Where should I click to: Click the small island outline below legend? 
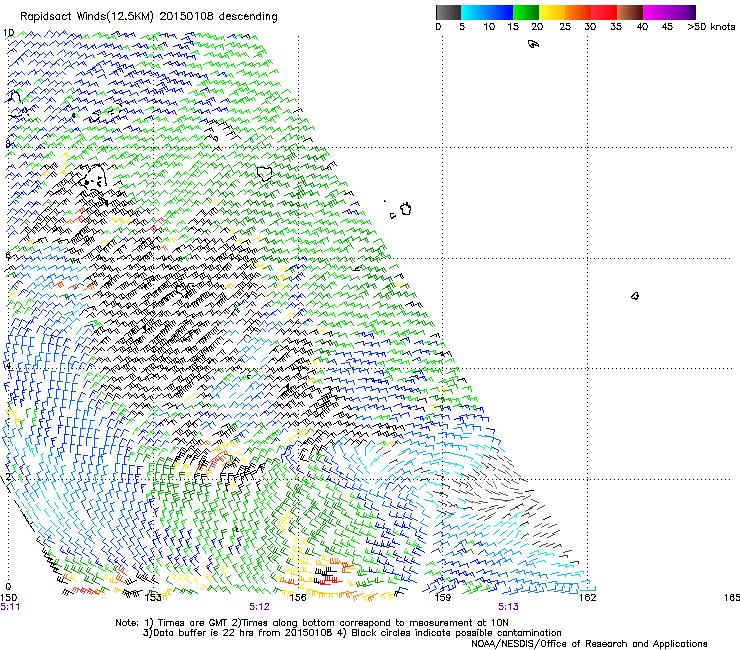click(533, 44)
